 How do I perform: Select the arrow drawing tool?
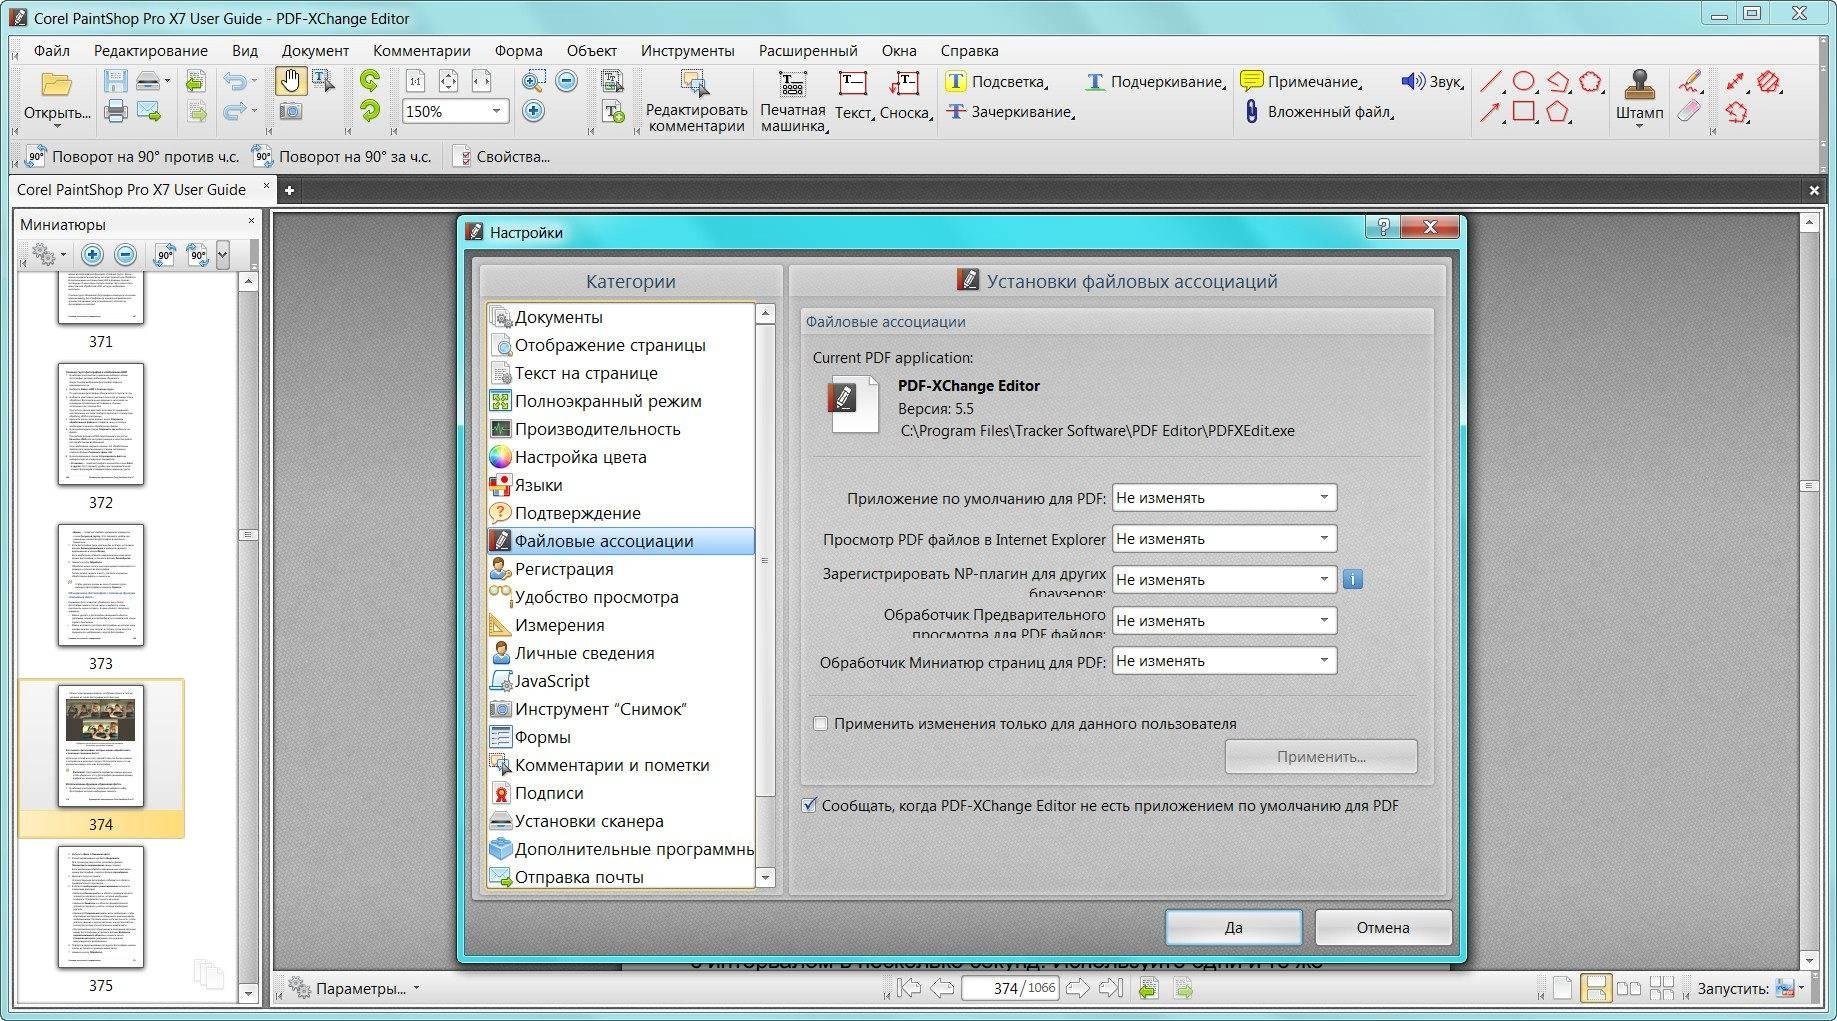click(x=1491, y=112)
